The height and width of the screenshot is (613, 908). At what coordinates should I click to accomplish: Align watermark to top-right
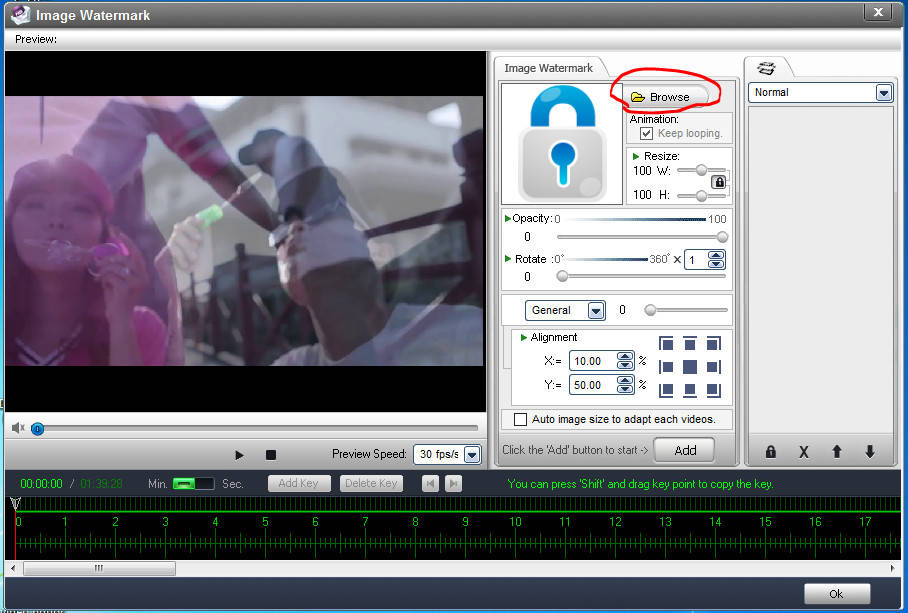click(713, 344)
